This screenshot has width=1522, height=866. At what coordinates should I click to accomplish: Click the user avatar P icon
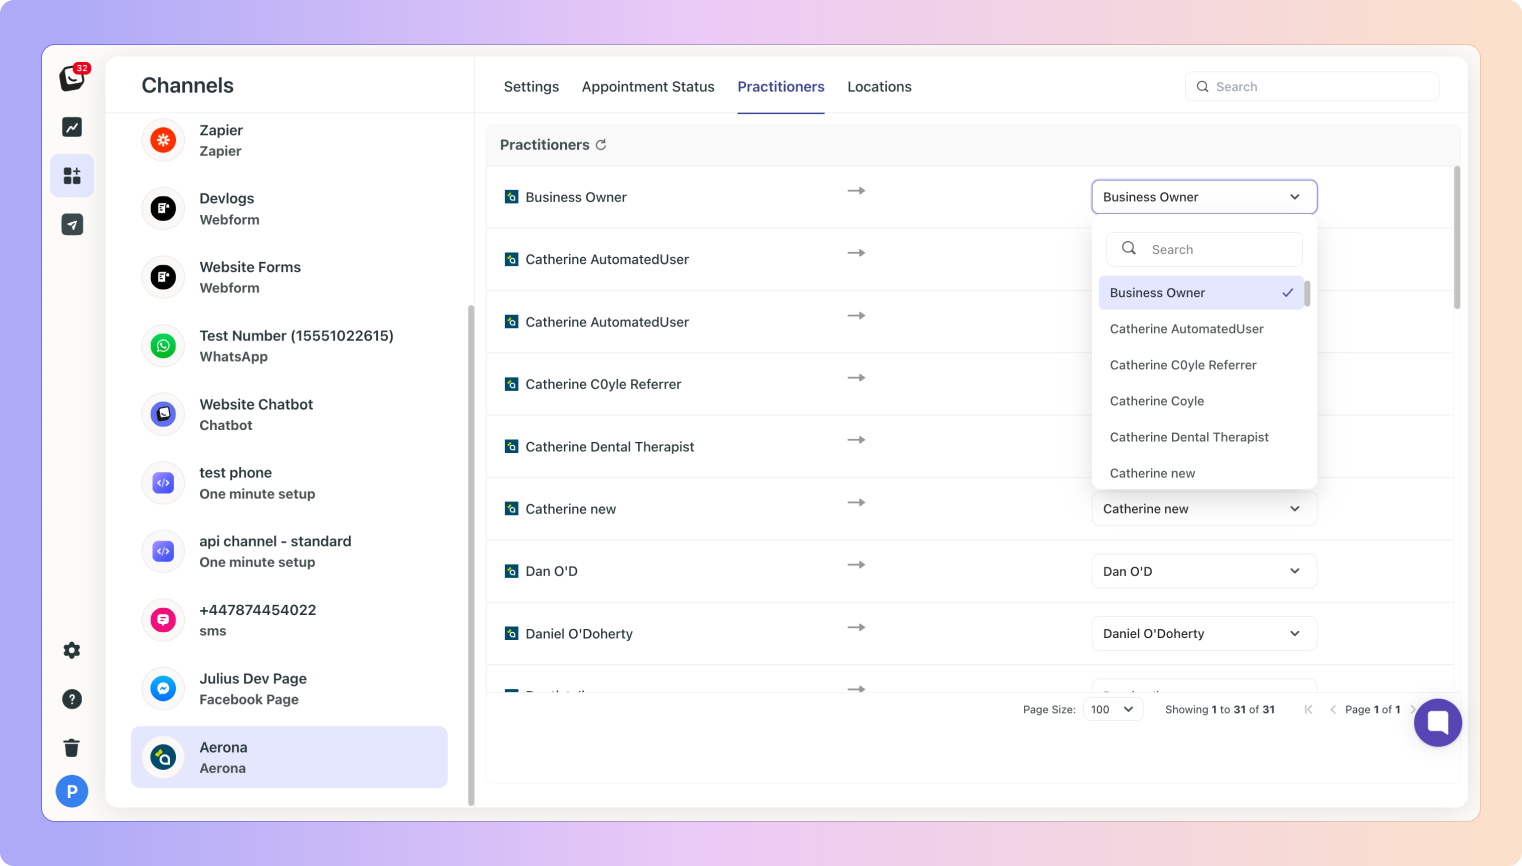pos(72,792)
